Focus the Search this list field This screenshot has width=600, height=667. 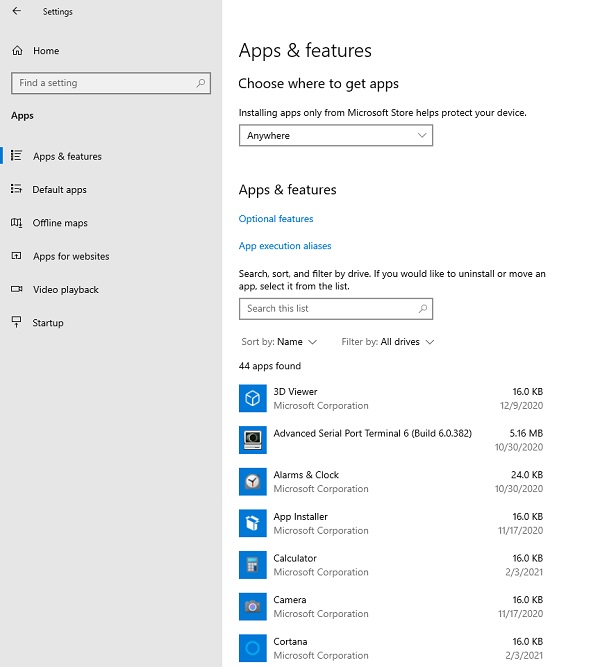(336, 309)
